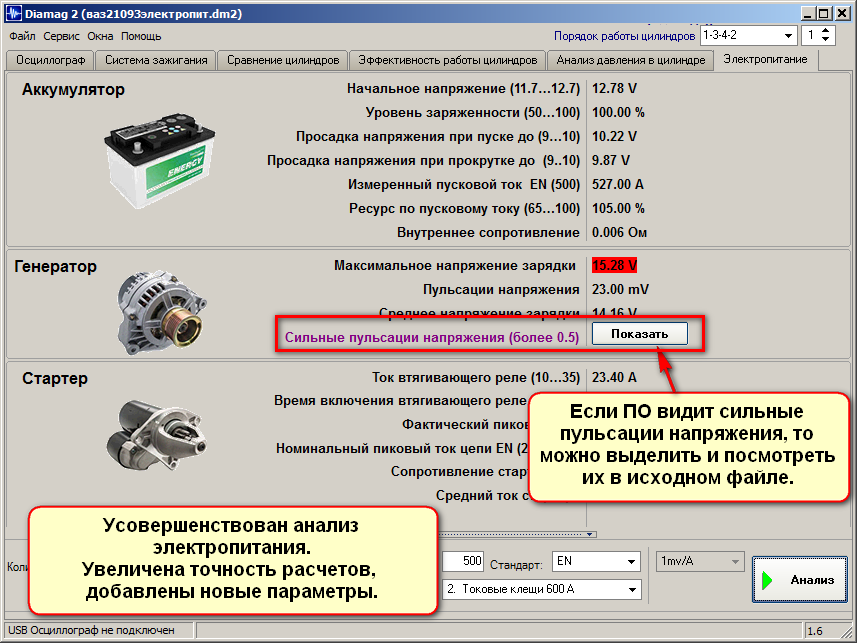Click the small expander arrow above settings
Image resolution: width=857 pixels, height=643 pixels.
590,534
